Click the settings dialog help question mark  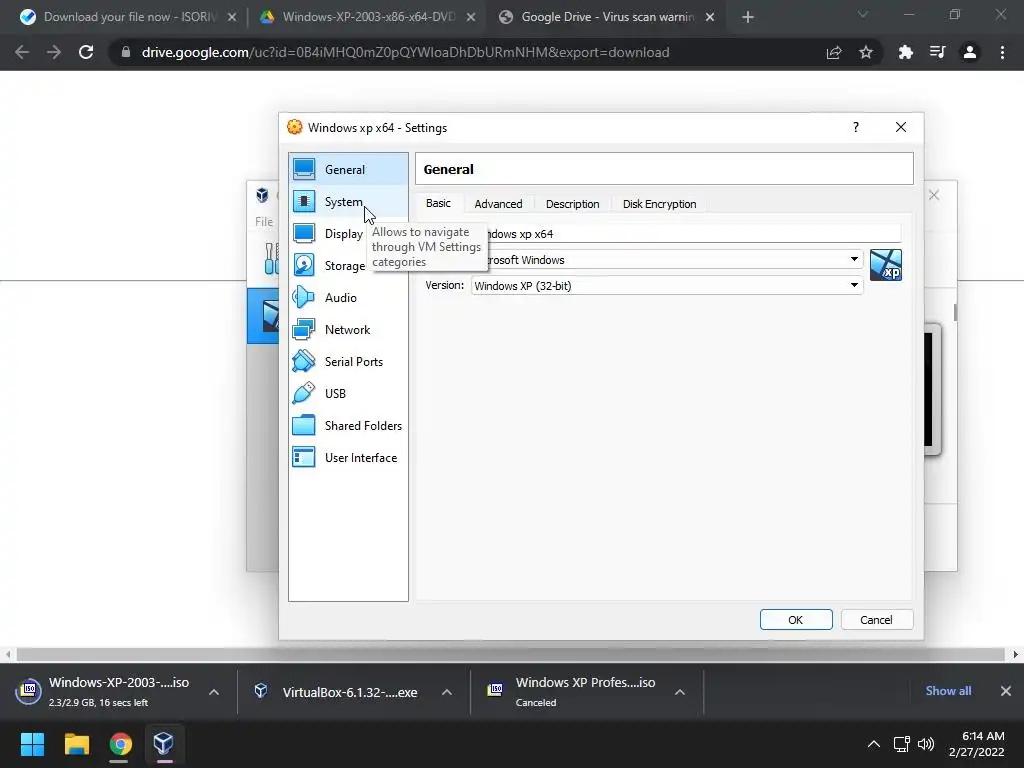(856, 127)
